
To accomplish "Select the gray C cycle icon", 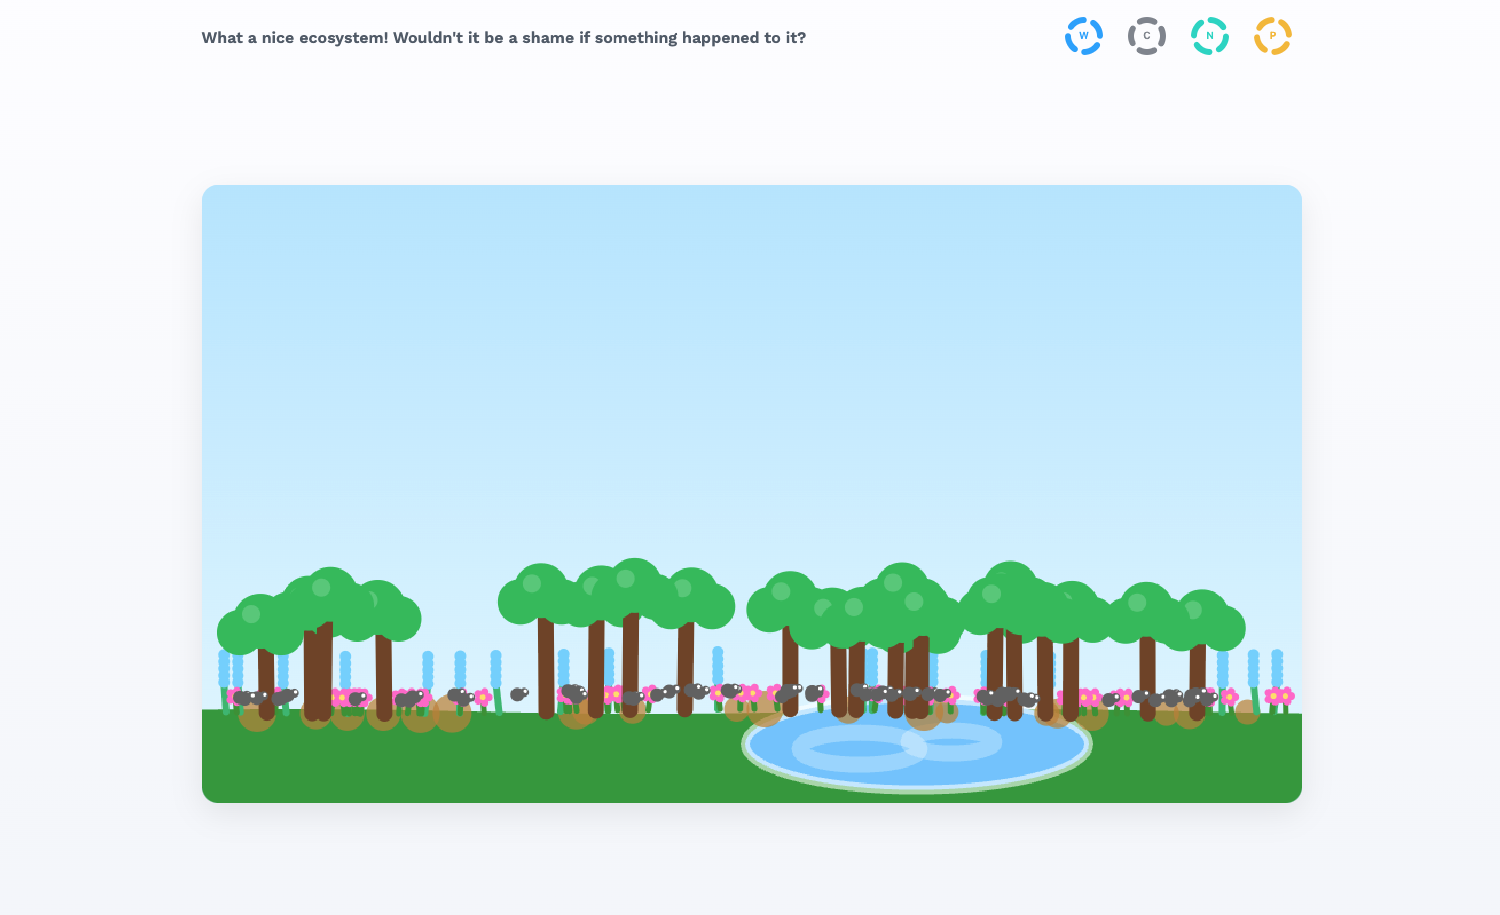I will coord(1146,36).
